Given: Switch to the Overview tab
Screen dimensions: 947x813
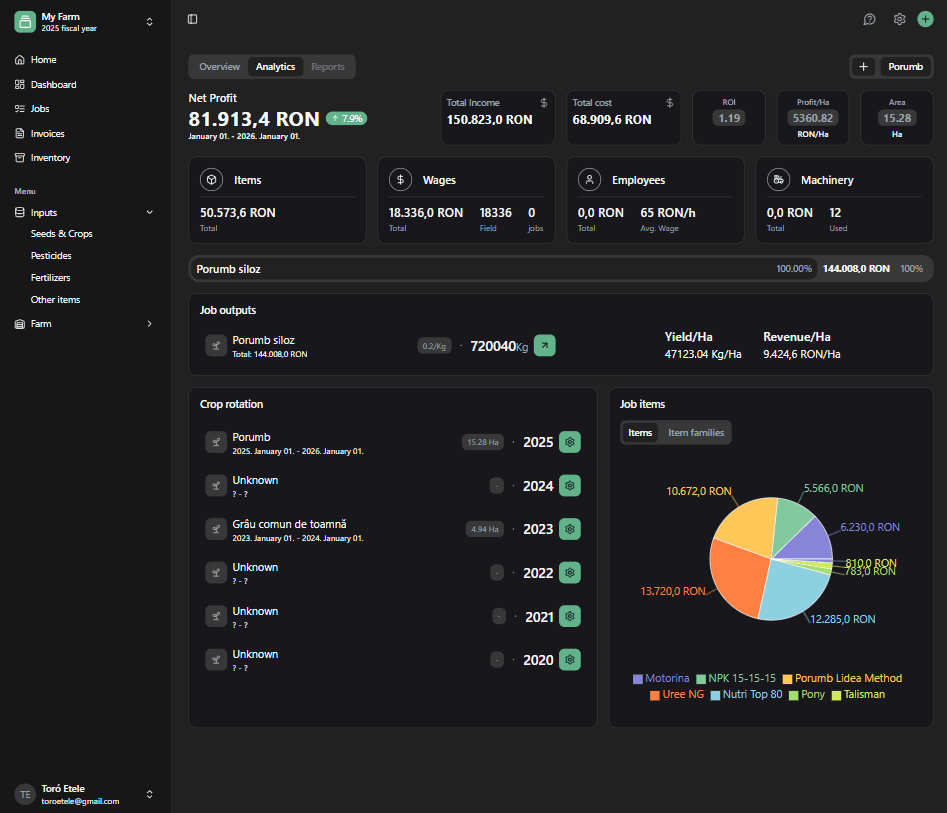Looking at the screenshot, I should tap(219, 67).
